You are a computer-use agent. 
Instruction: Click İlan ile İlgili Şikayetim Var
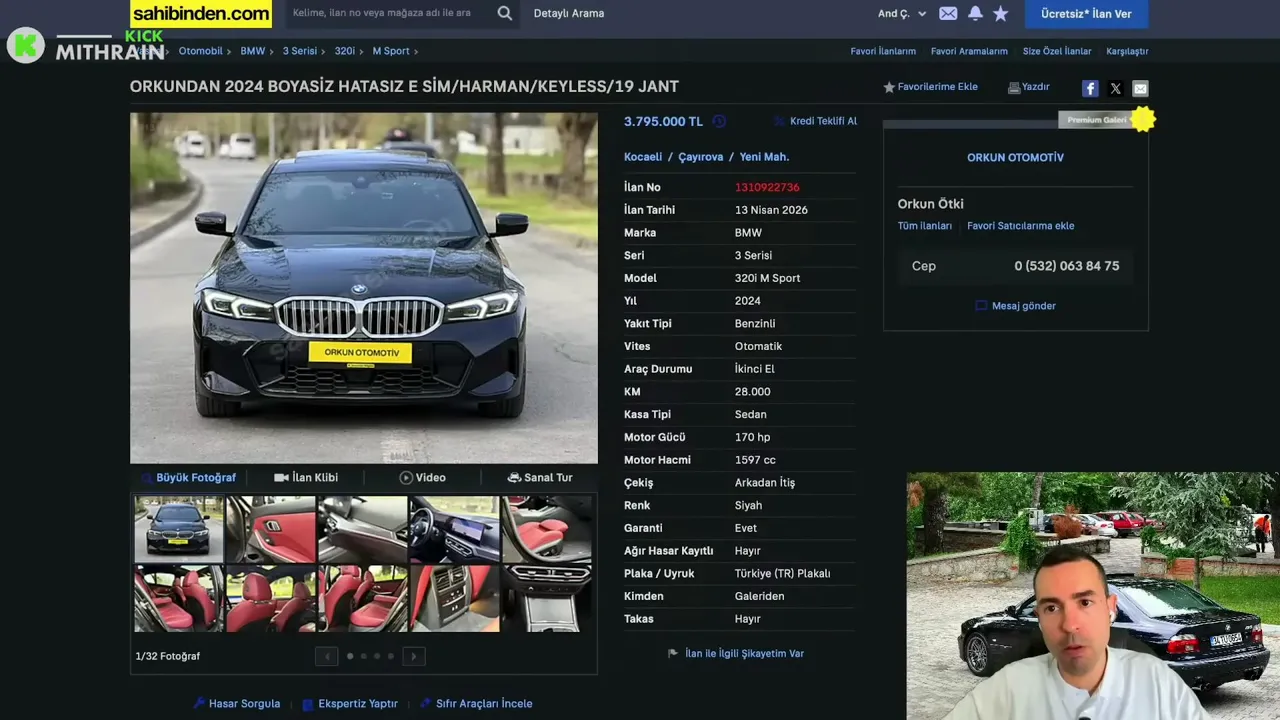coord(736,654)
